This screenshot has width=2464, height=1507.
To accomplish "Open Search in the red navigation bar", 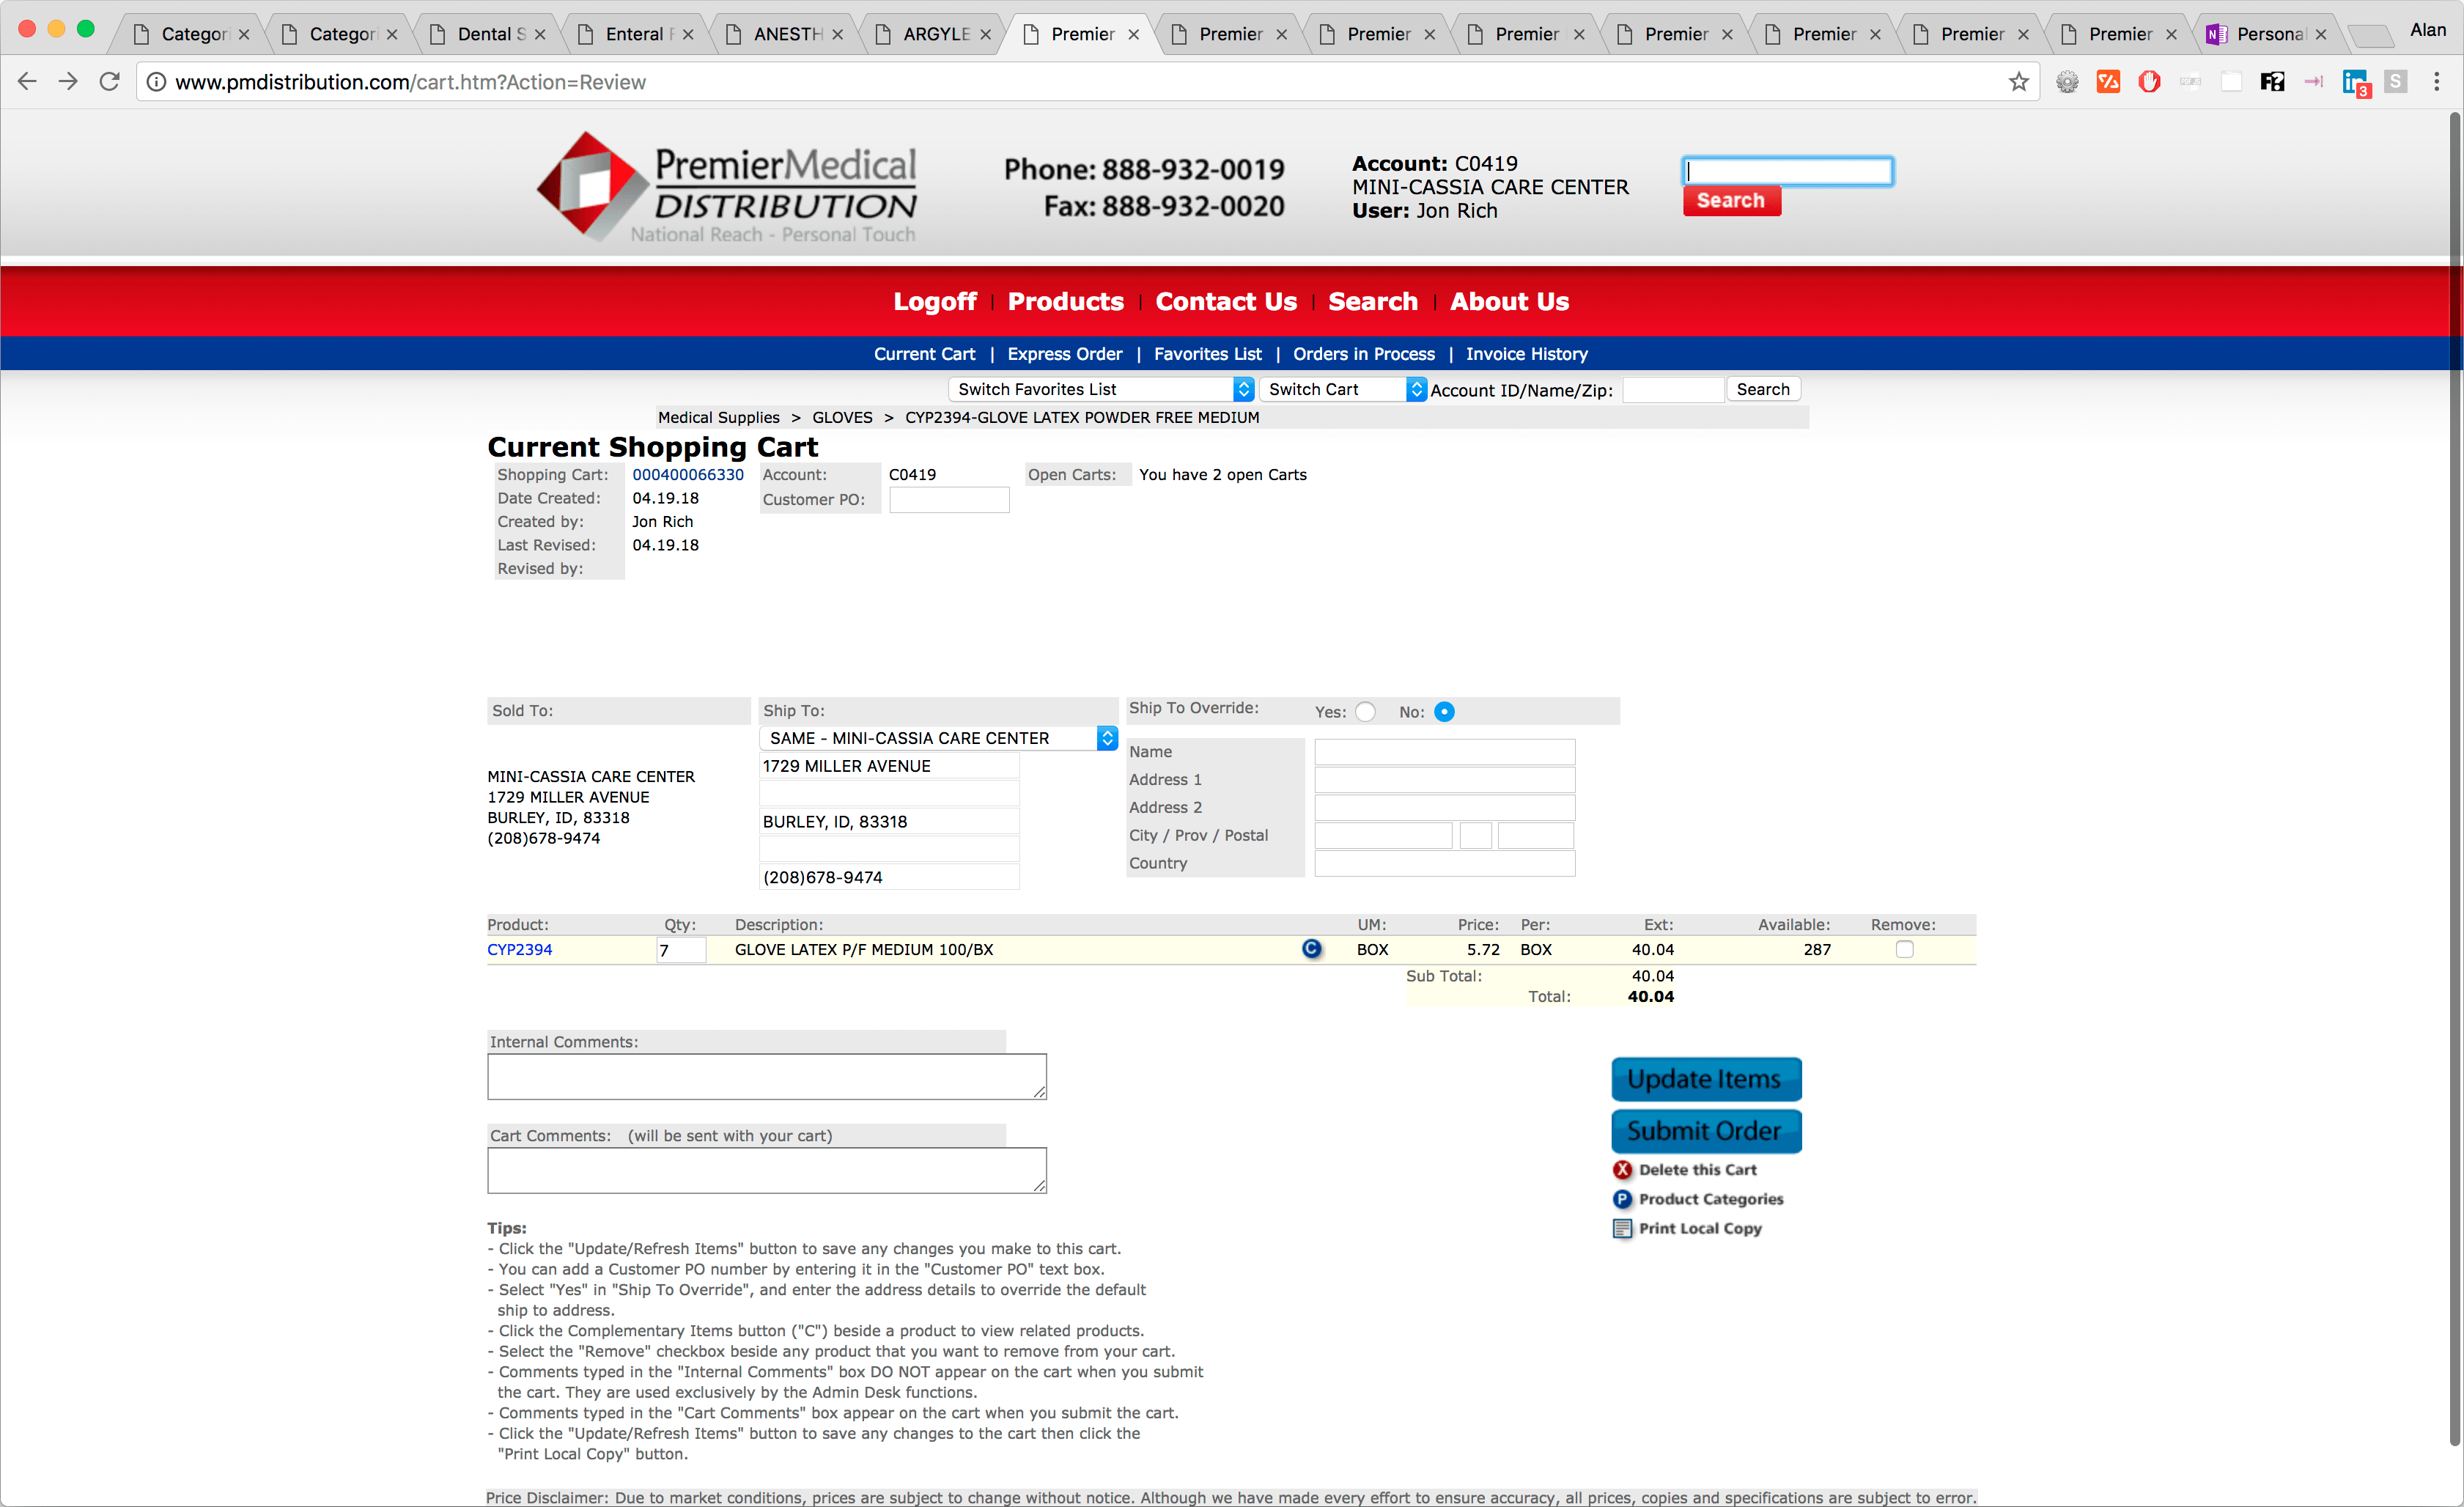I will click(1373, 301).
